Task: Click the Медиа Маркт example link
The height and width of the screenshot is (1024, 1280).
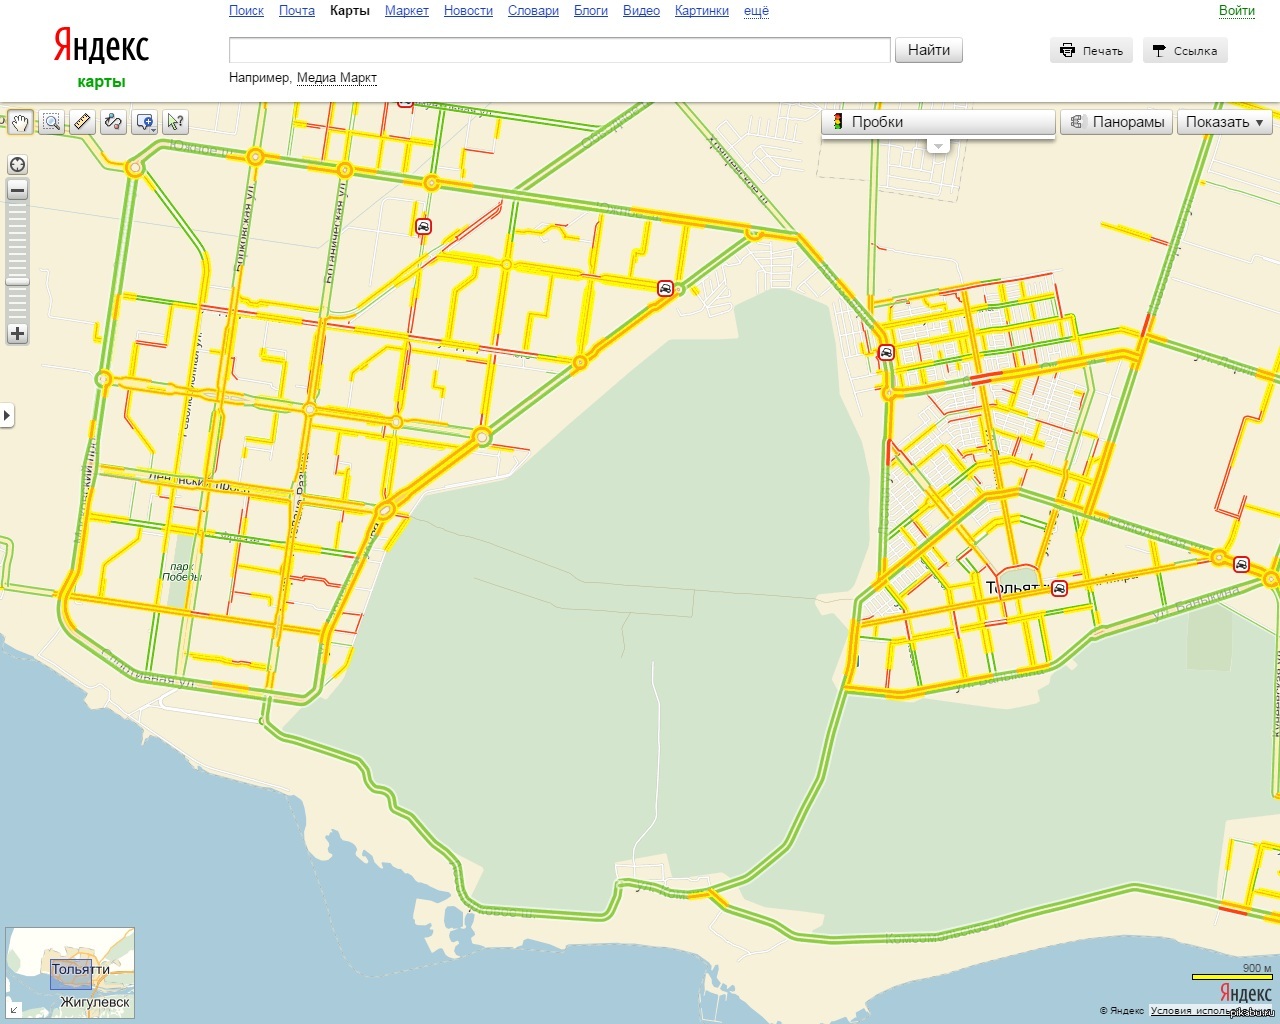Action: [x=337, y=78]
